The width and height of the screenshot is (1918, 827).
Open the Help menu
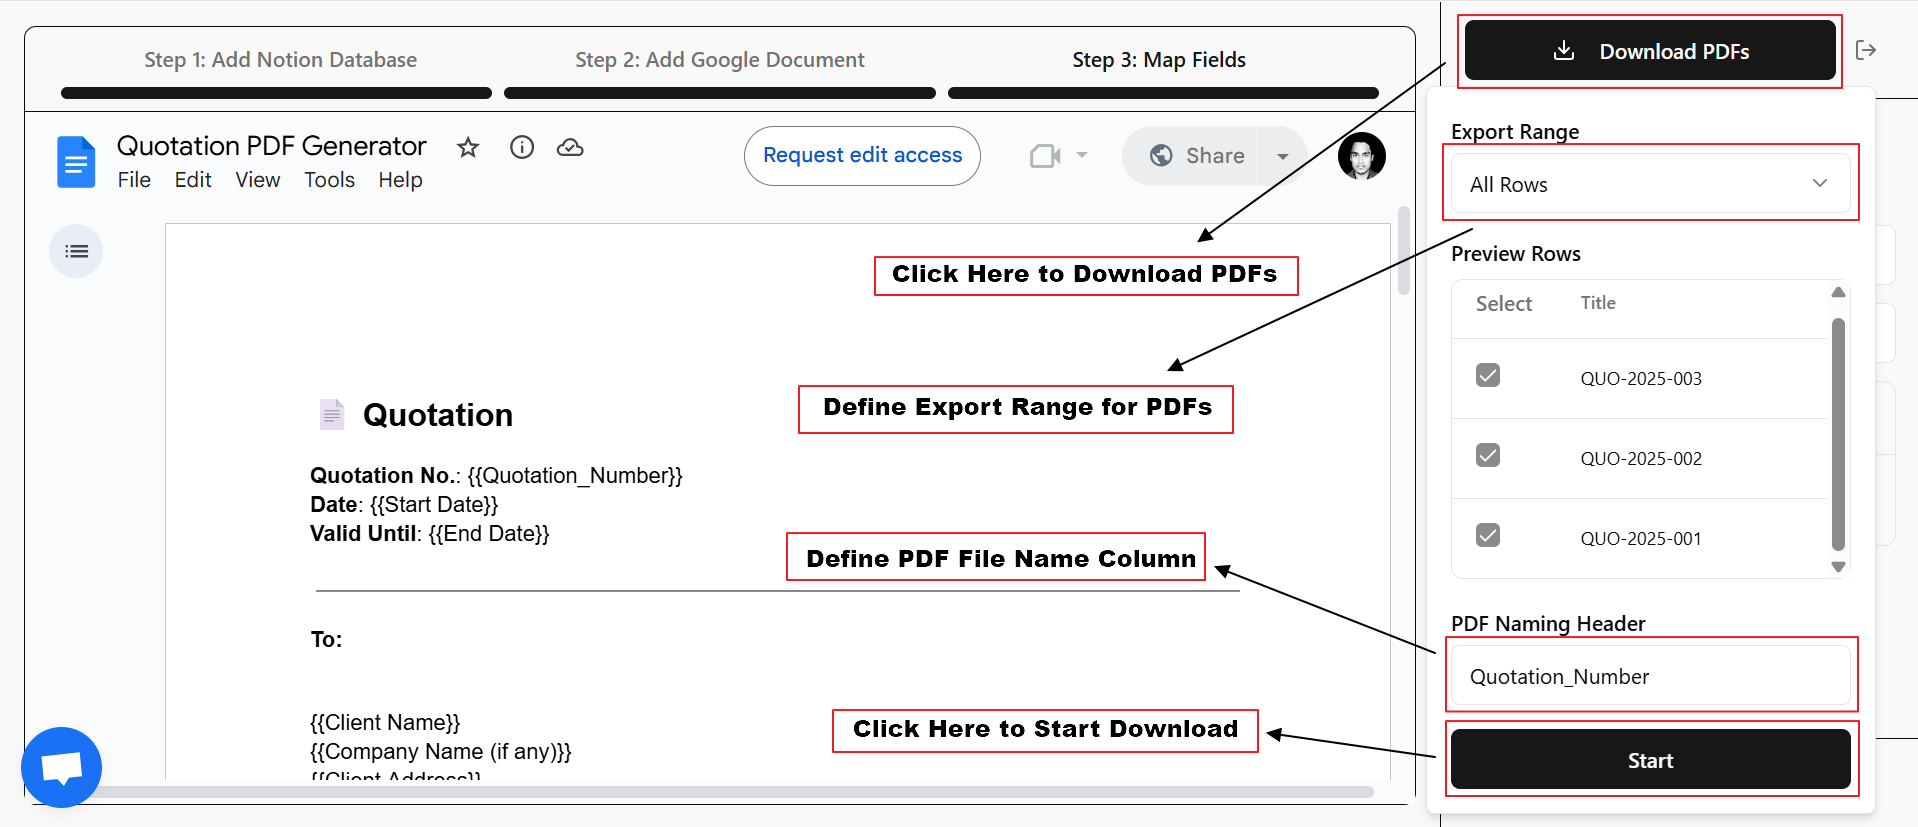tap(400, 180)
